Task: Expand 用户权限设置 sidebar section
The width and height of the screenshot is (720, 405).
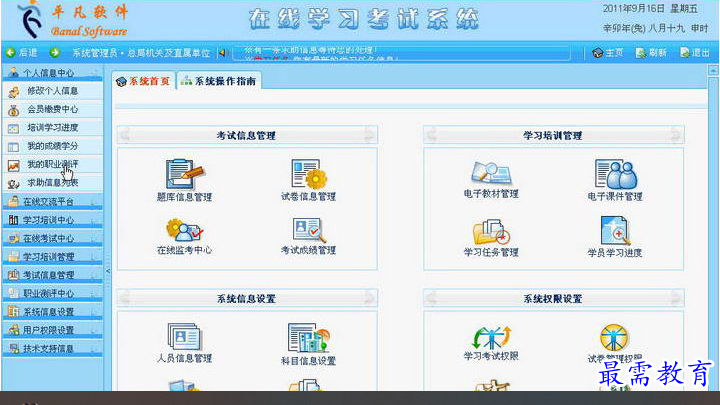Action: 52,330
